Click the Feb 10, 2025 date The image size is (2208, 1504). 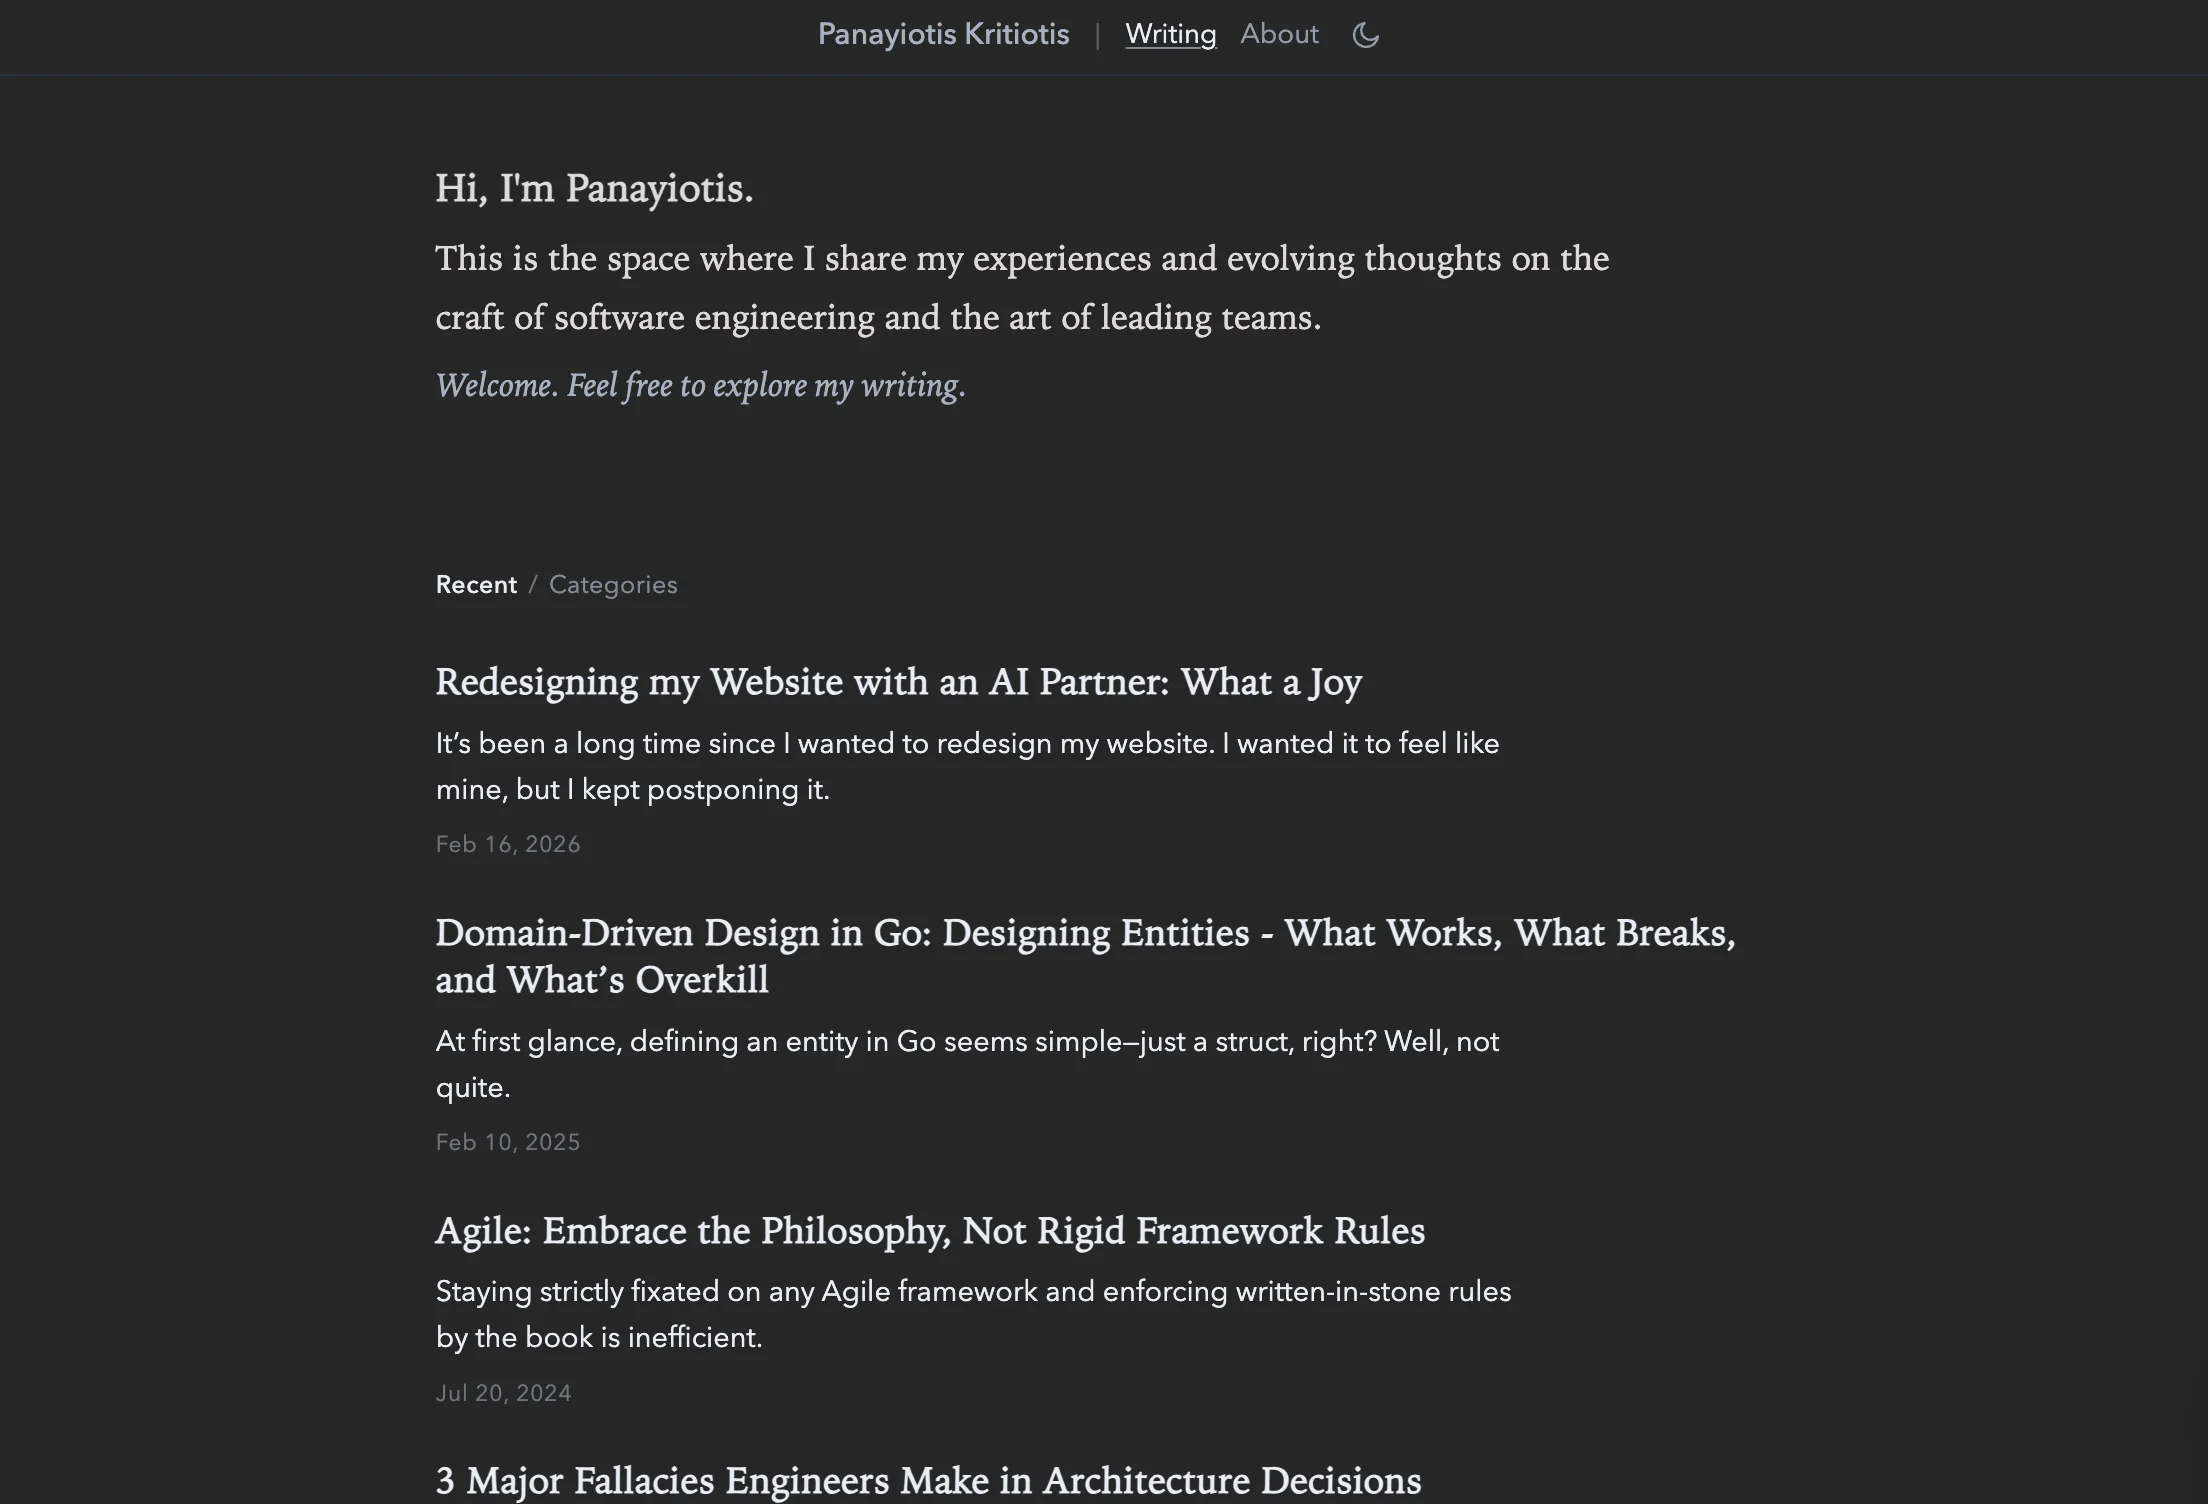click(507, 1143)
